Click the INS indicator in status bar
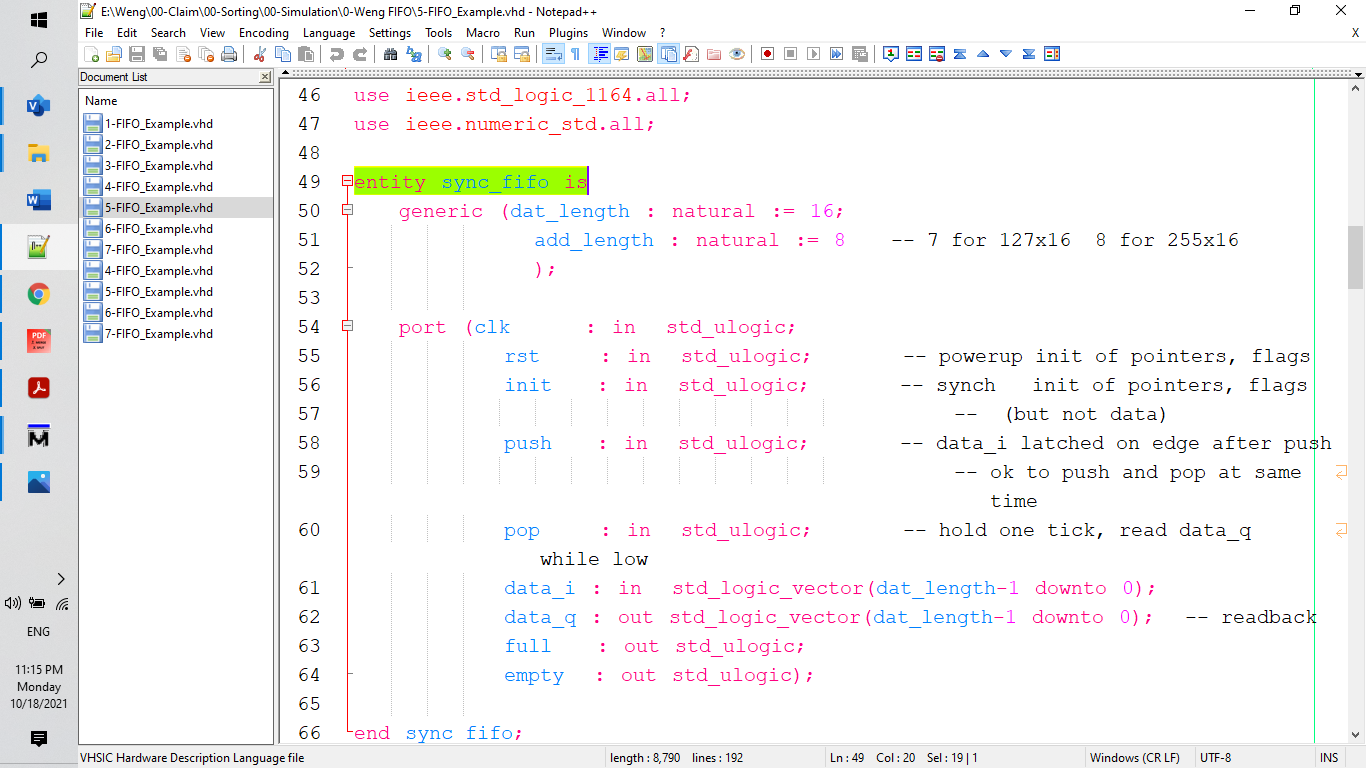Image resolution: width=1366 pixels, height=768 pixels. [1329, 758]
